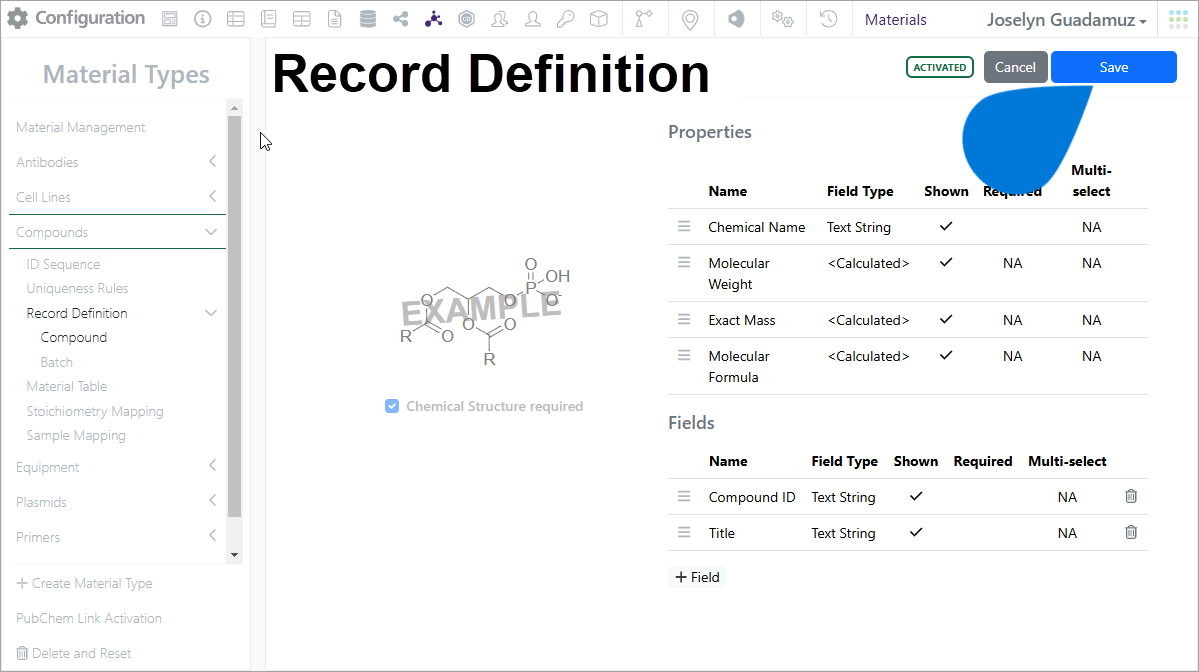This screenshot has height=672, width=1199.
Task: Open the location pin icon
Action: pyautogui.click(x=690, y=20)
